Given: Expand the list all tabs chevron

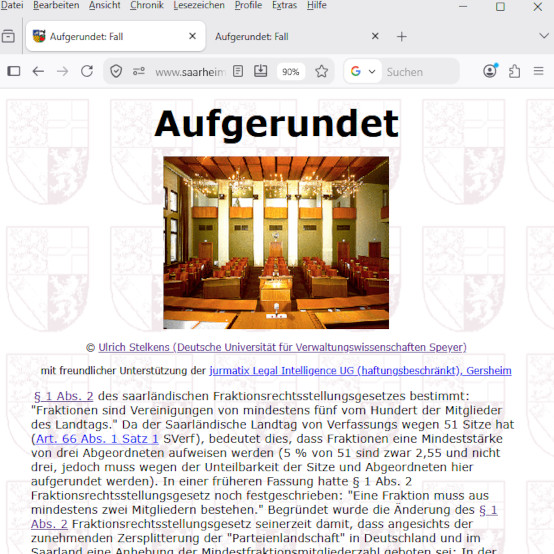Looking at the screenshot, I should click(x=544, y=36).
